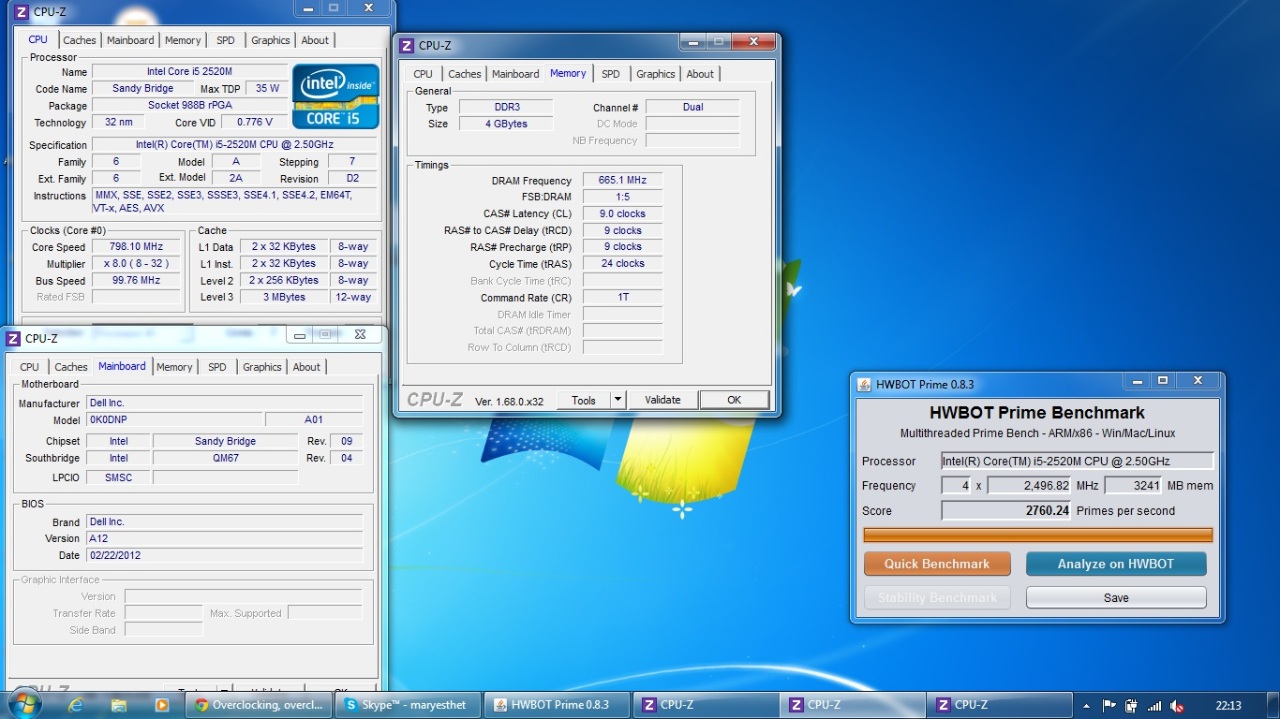
Task: Select Memory tab in top-left CPU window
Action: point(183,40)
